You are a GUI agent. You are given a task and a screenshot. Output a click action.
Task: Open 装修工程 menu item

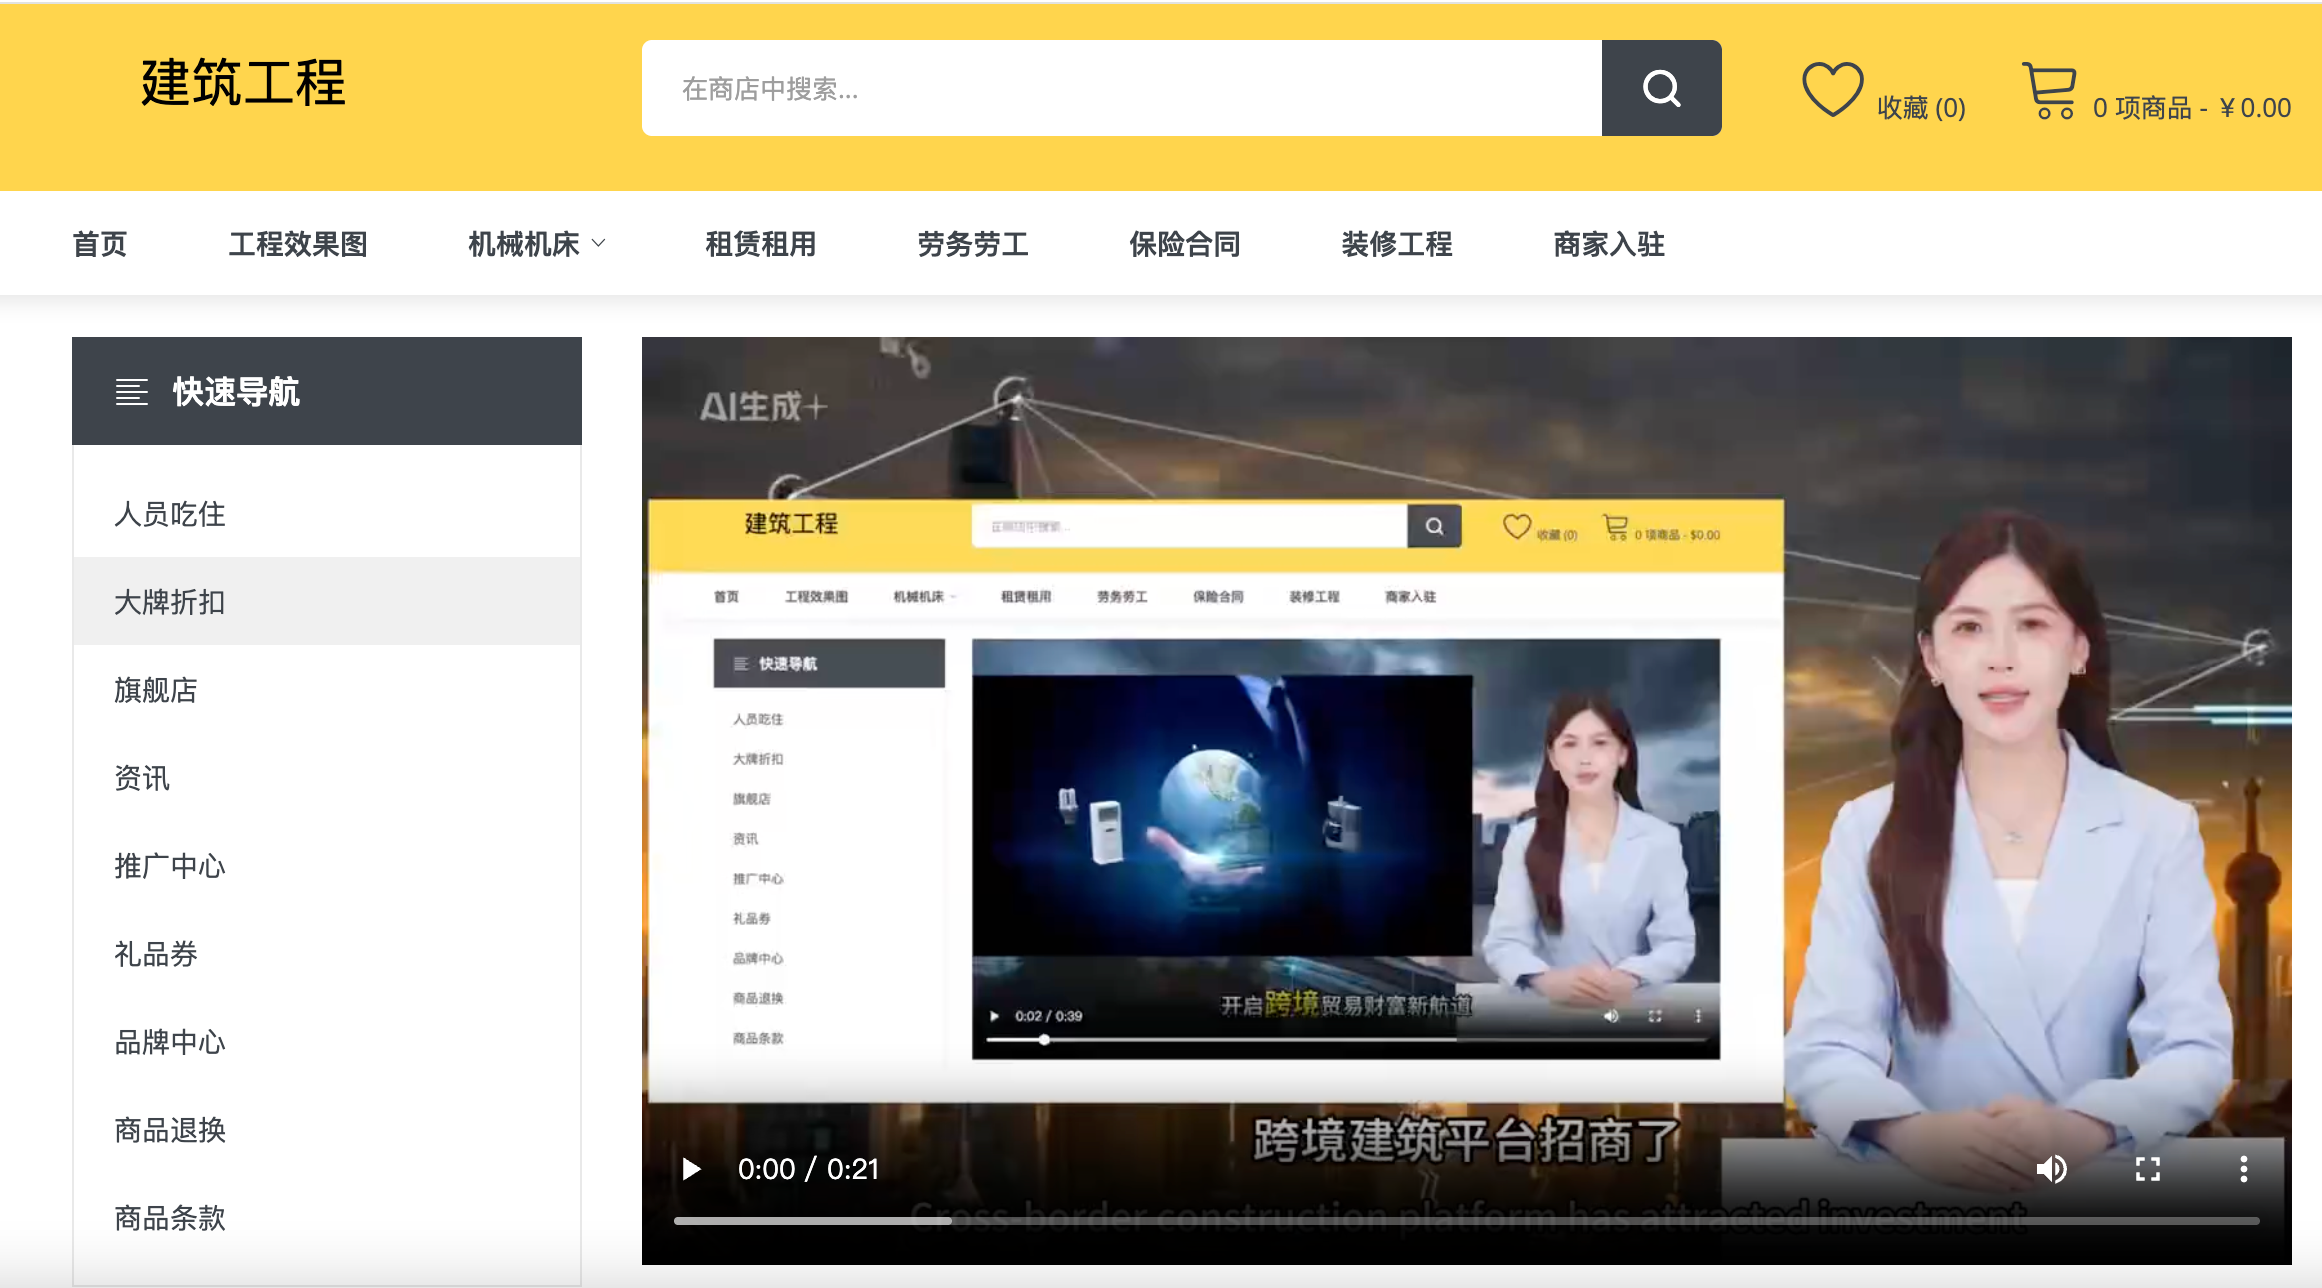(1397, 244)
